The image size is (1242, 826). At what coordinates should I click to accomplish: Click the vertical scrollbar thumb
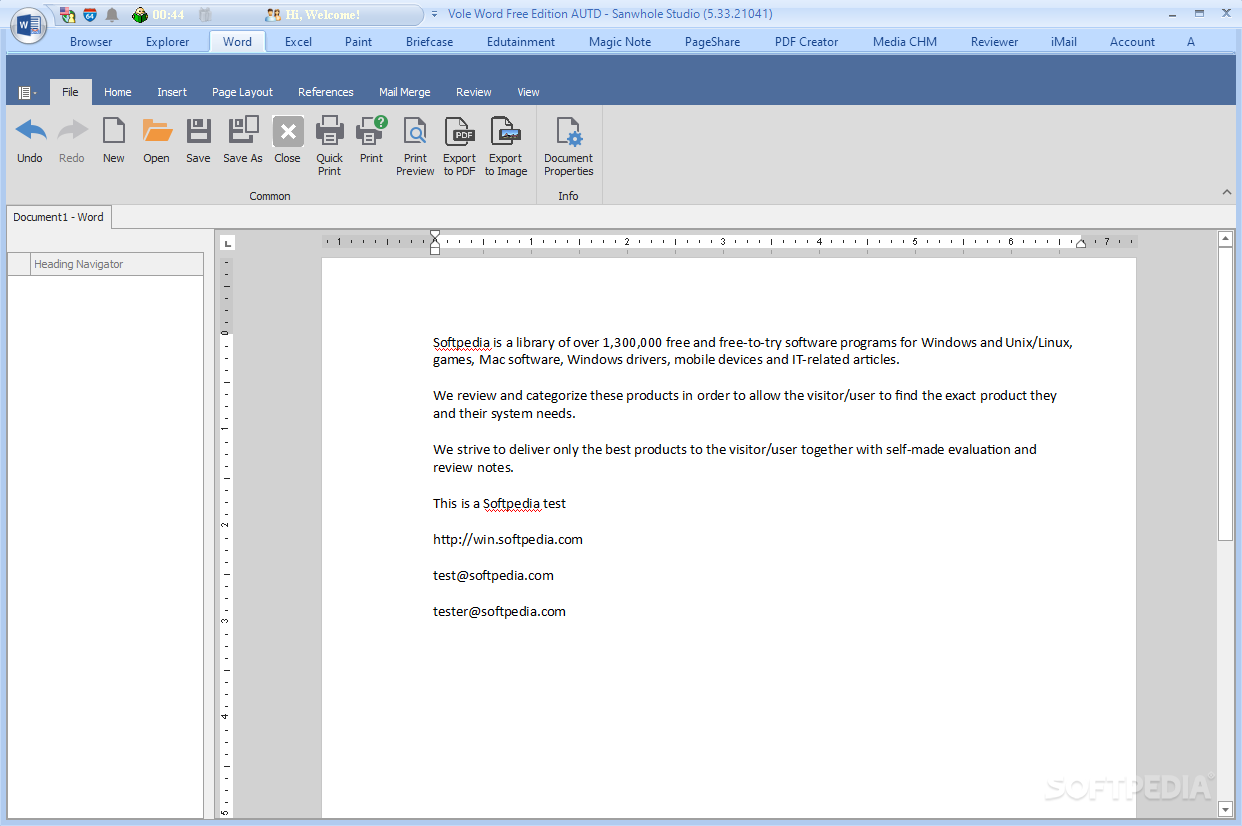1226,393
